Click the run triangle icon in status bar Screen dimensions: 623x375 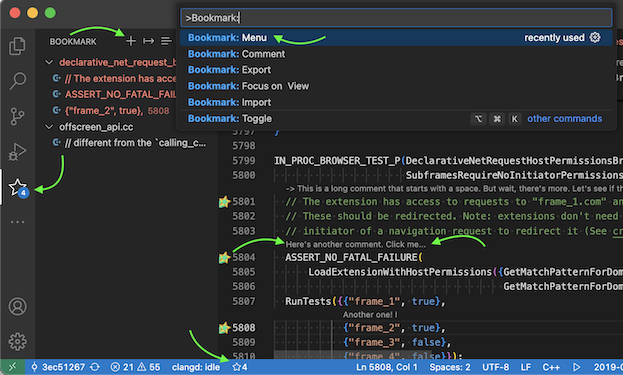coord(577,367)
